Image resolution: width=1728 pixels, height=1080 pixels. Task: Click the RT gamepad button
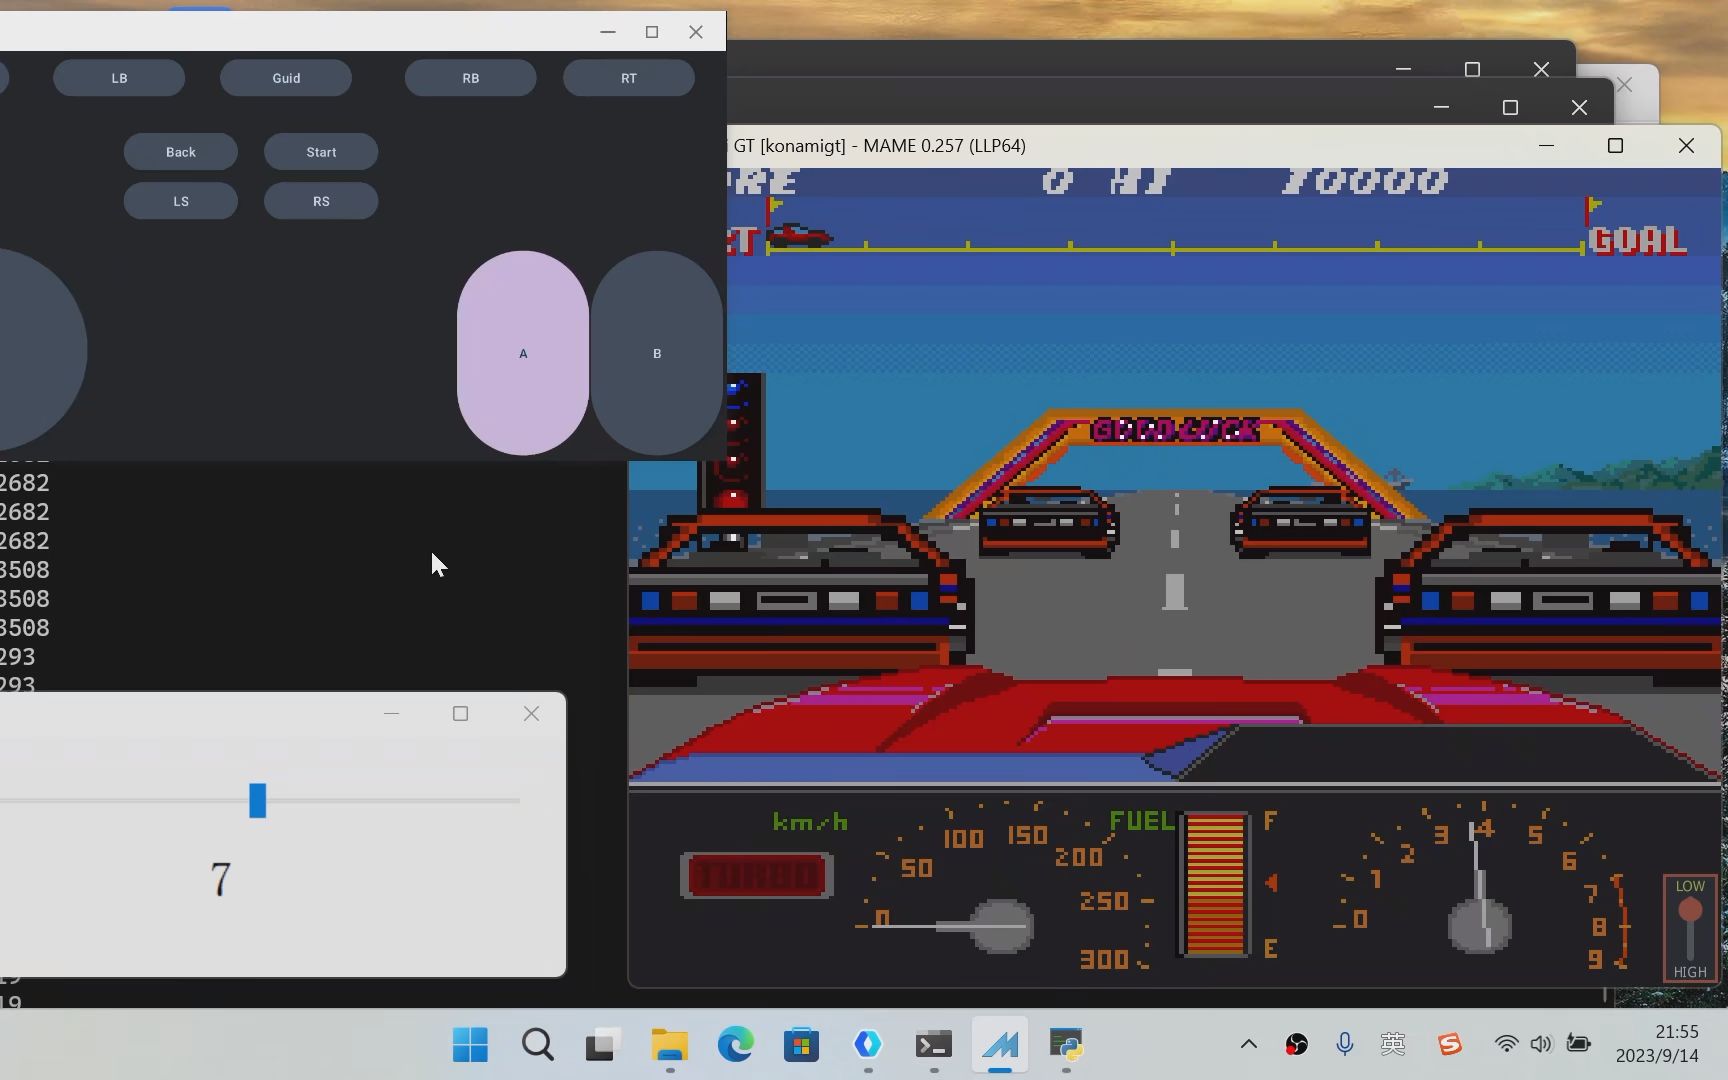[629, 78]
